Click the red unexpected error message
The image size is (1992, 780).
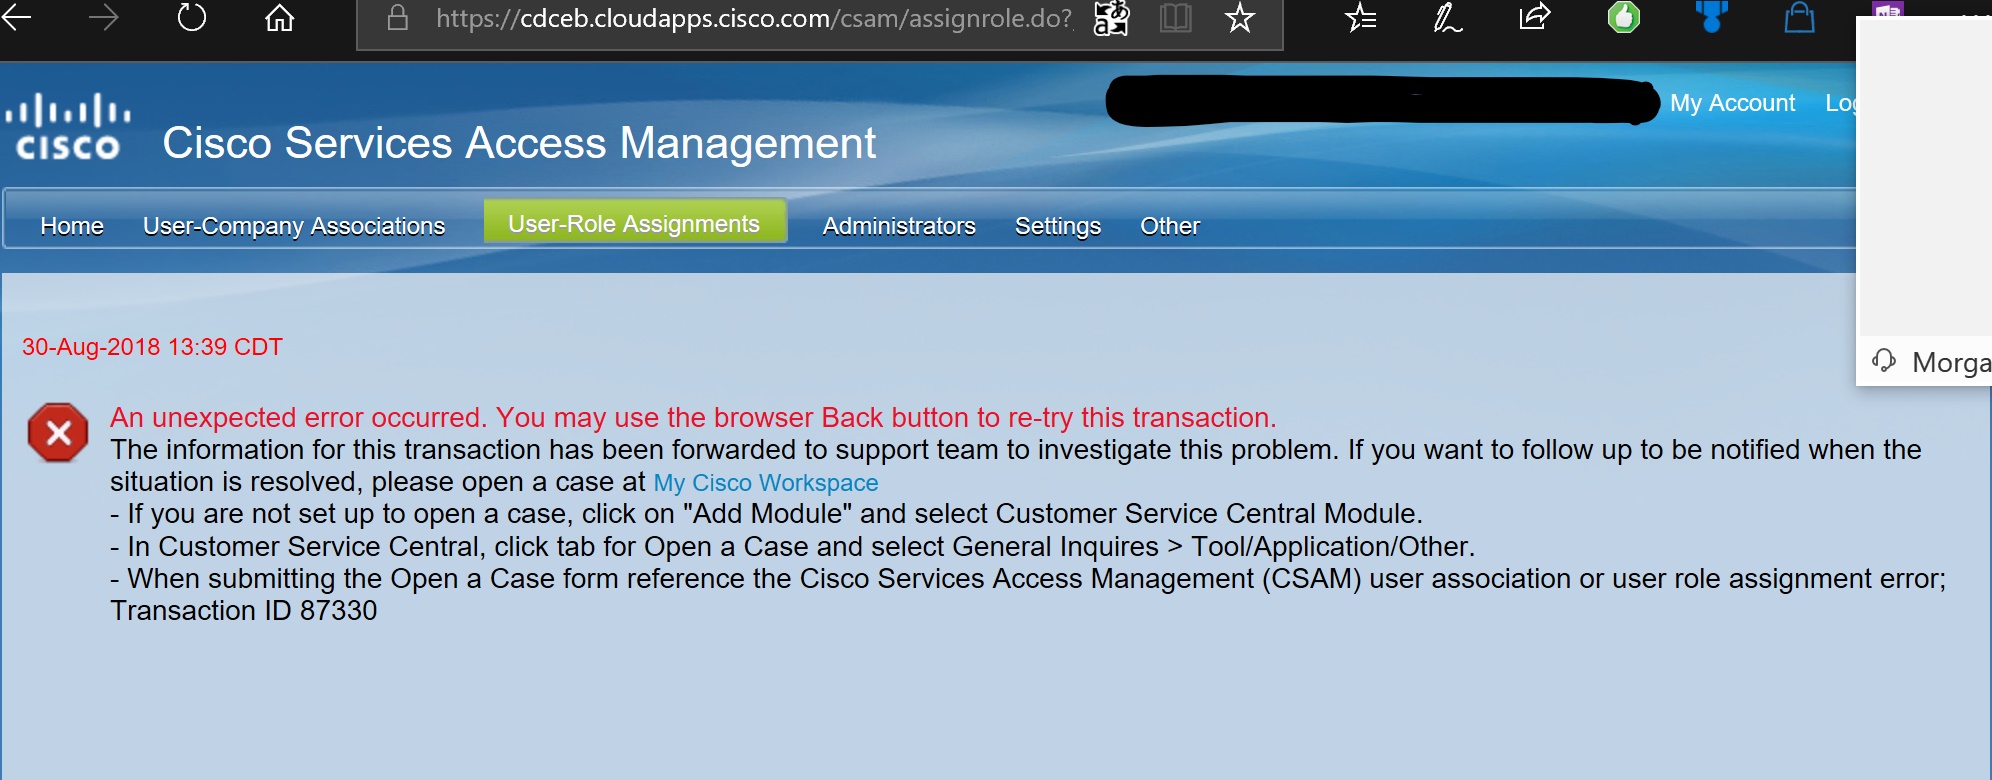pyautogui.click(x=693, y=417)
